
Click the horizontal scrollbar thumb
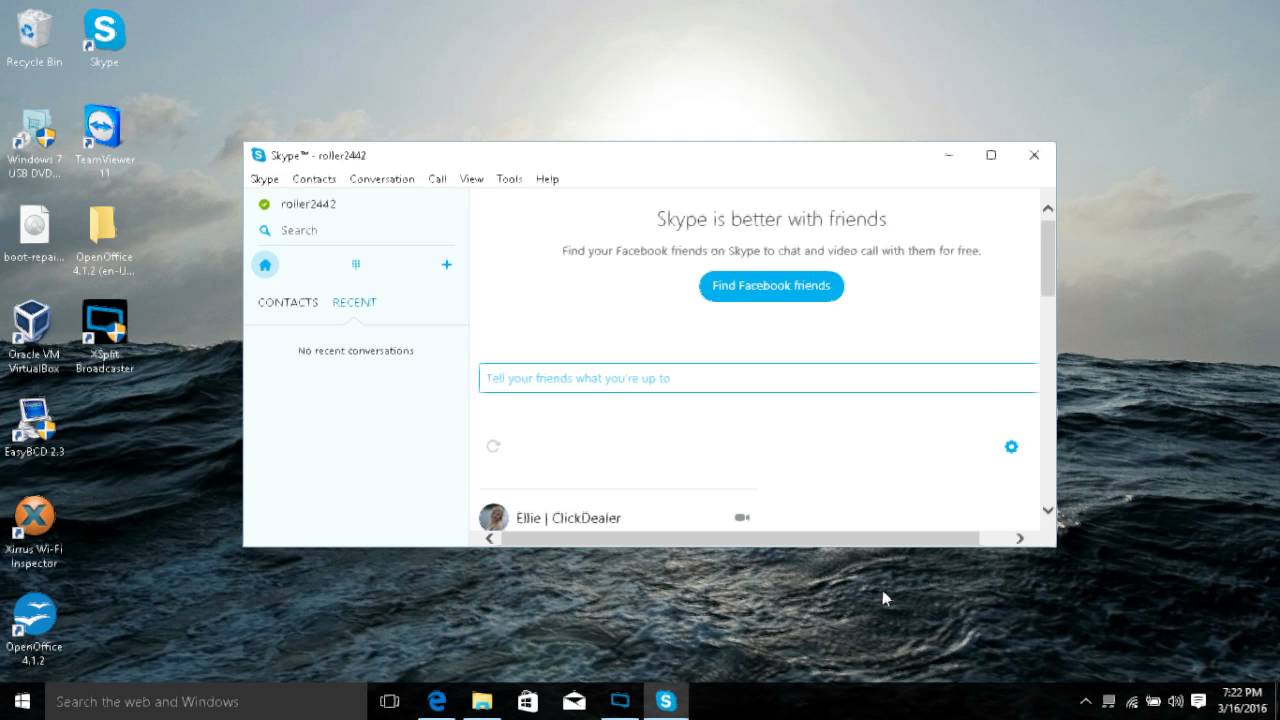(x=739, y=538)
